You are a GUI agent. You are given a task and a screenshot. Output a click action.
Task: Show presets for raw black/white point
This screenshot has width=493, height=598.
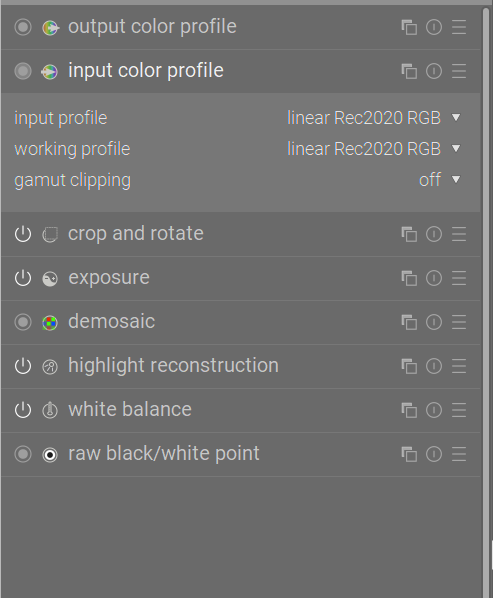click(x=459, y=454)
